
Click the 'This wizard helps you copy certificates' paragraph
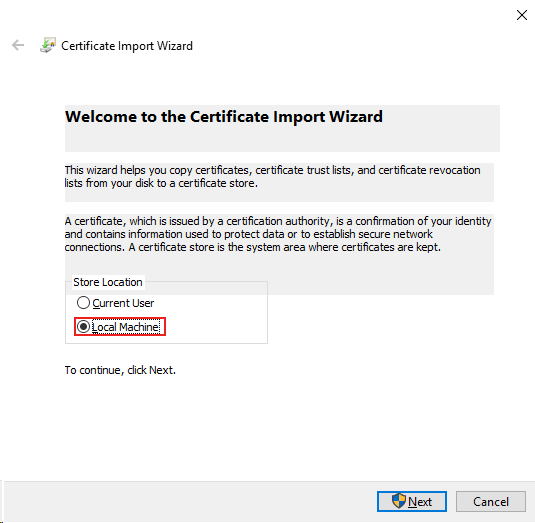point(272,176)
